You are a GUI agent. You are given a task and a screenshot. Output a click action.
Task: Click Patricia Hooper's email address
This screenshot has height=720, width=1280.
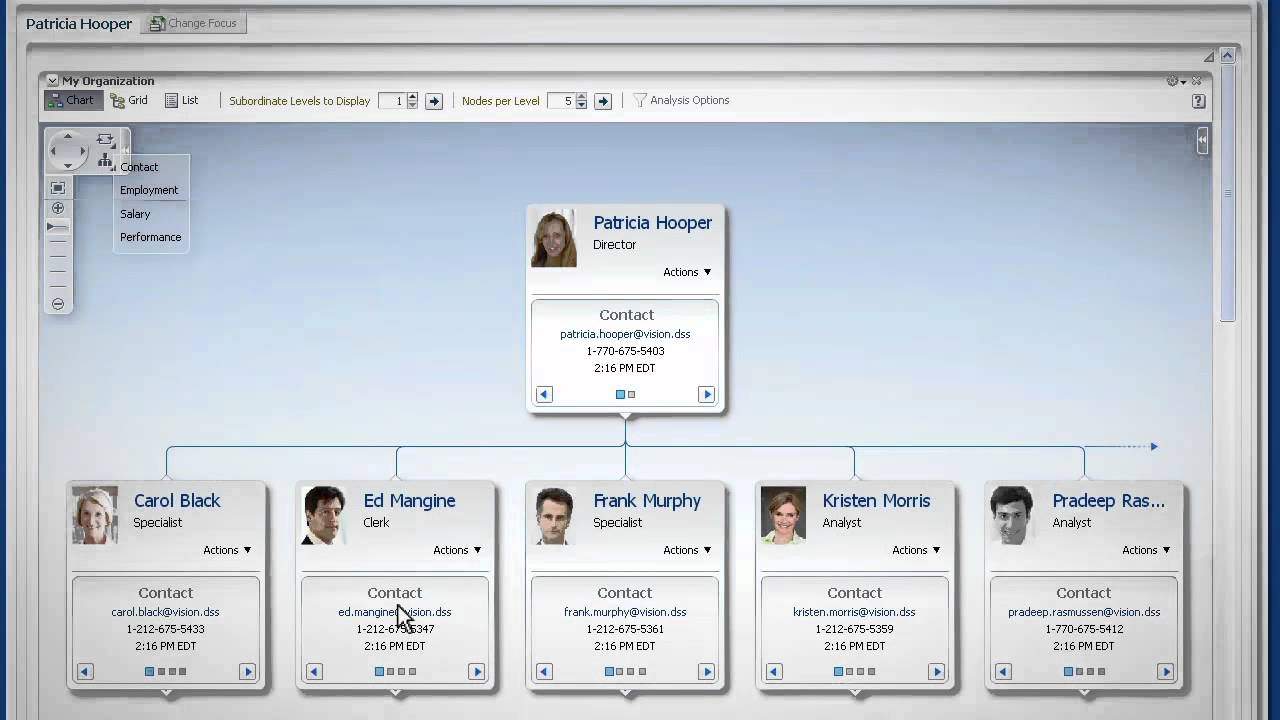(x=625, y=334)
